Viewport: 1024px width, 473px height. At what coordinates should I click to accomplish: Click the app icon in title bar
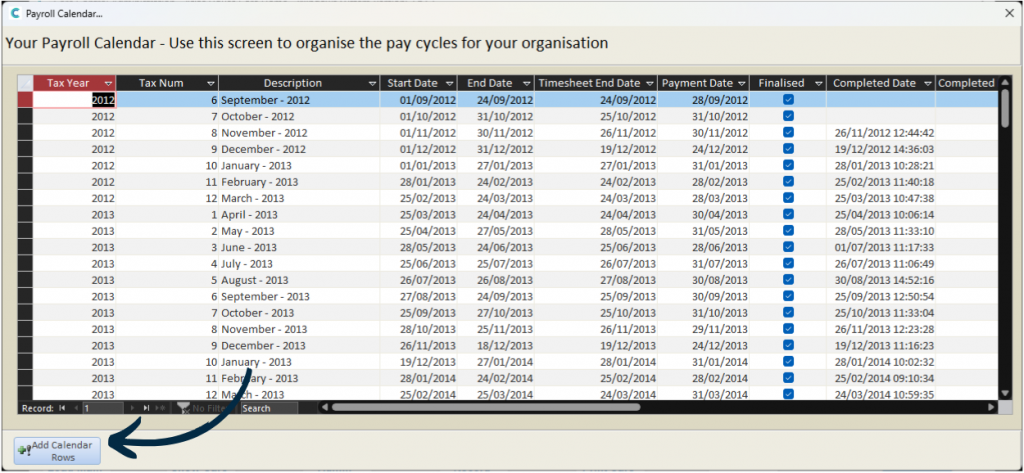pyautogui.click(x=14, y=15)
